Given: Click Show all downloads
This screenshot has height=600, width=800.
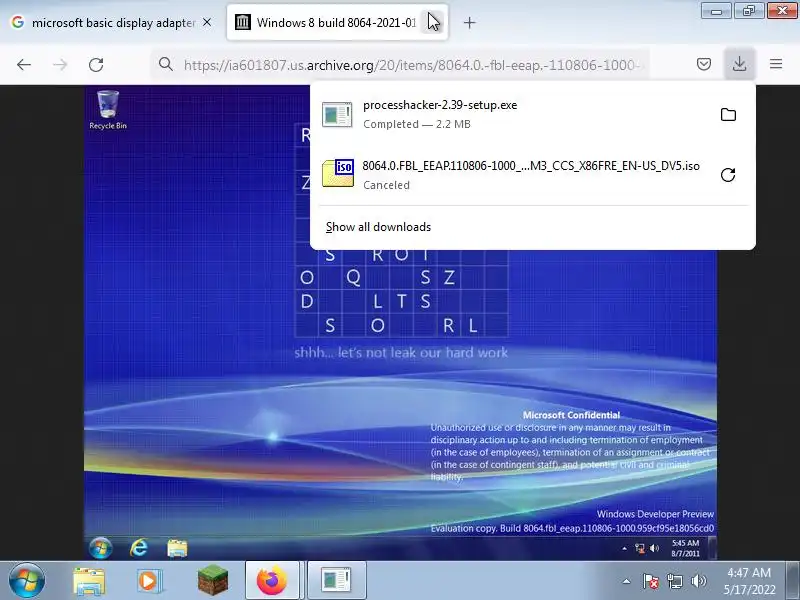Looking at the screenshot, I should (378, 227).
